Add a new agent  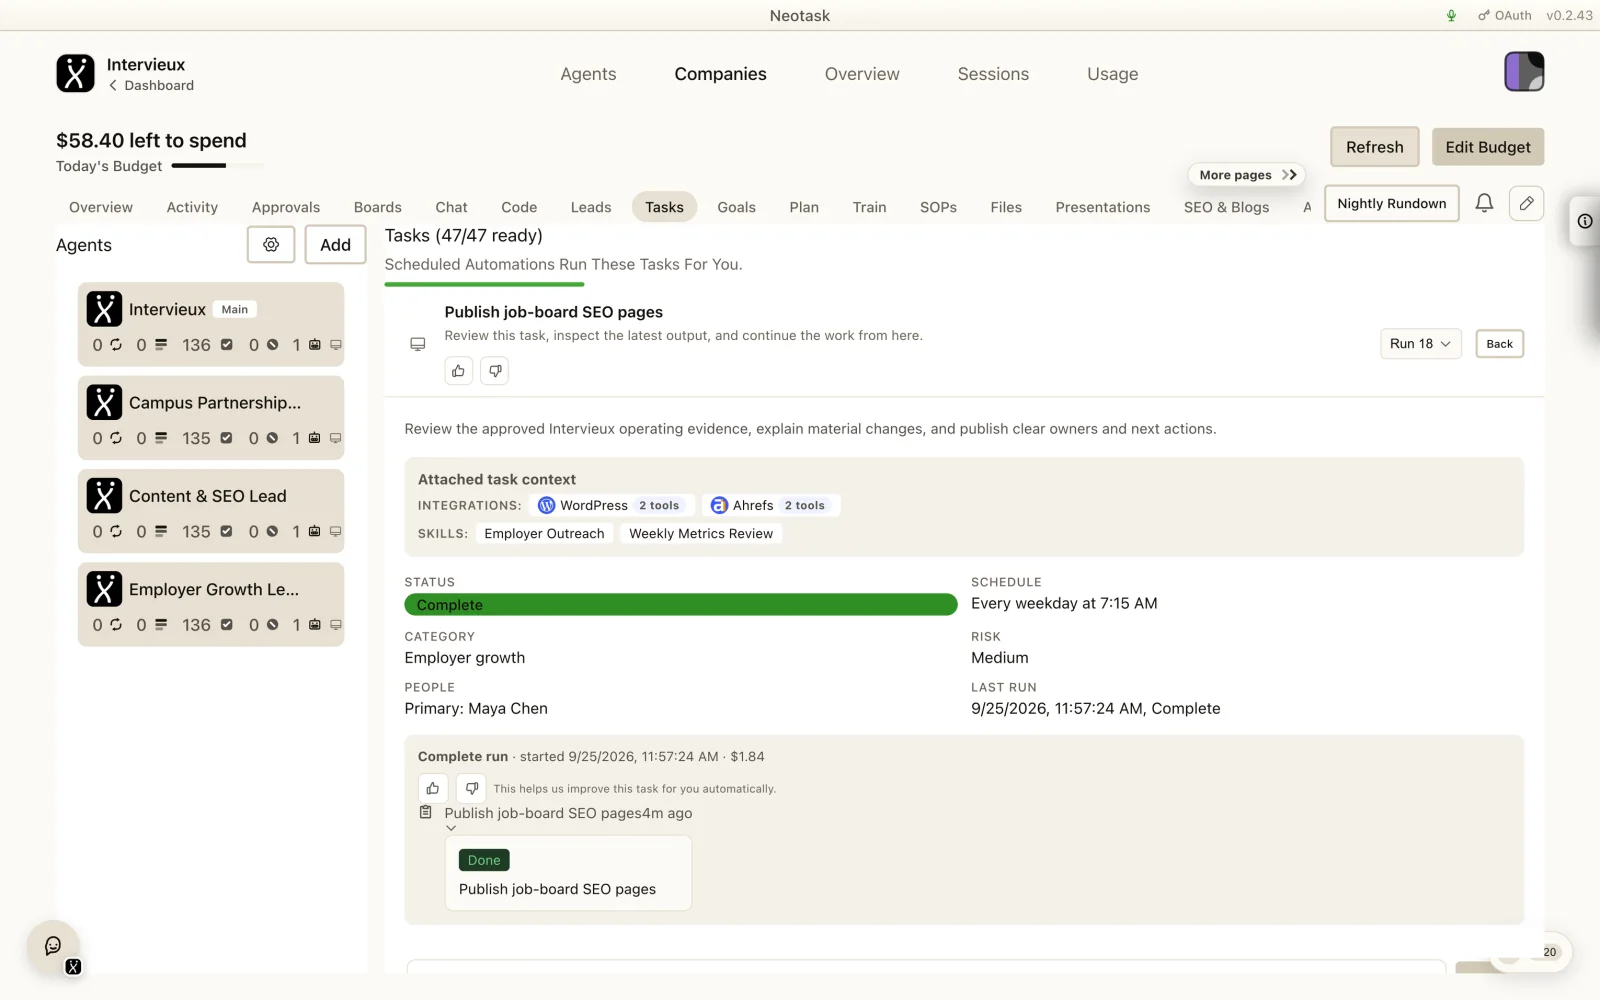pos(335,245)
